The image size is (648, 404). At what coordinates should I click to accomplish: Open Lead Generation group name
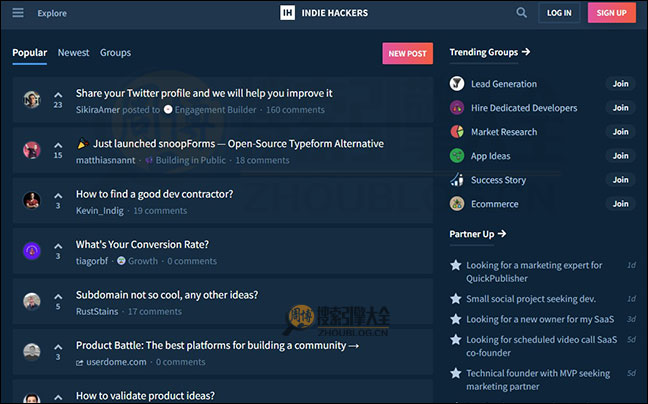tap(504, 84)
